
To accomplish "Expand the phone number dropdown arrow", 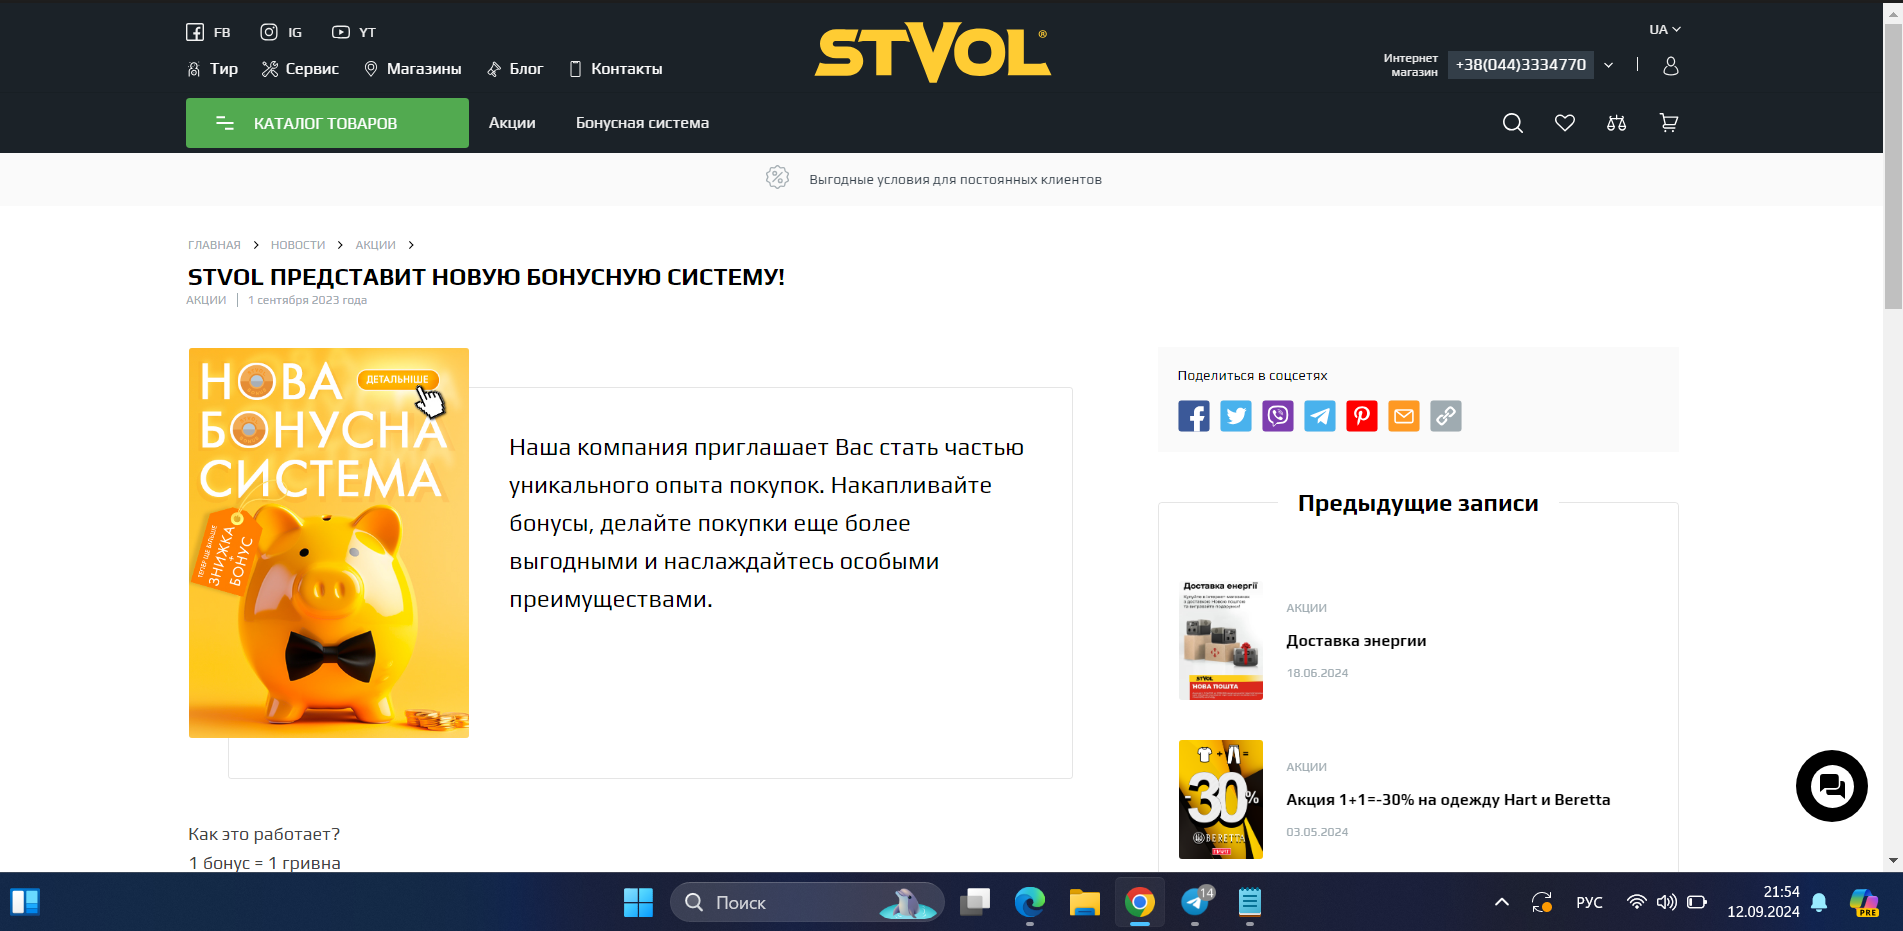I will 1608,66.
